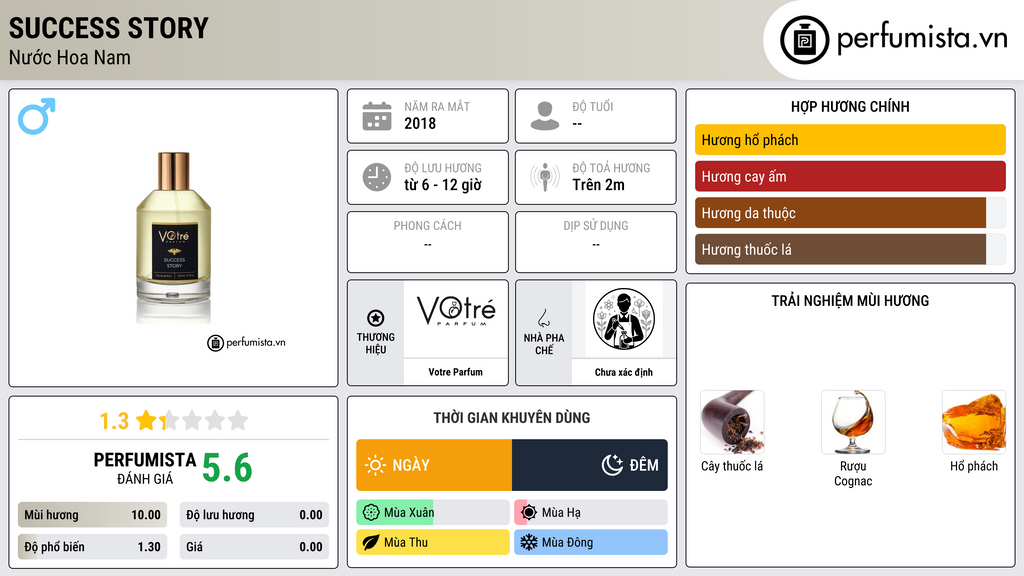This screenshot has width=1024, height=576.
Task: Click the Độ phổ biến 1.30 score row
Action: pyautogui.click(x=92, y=547)
